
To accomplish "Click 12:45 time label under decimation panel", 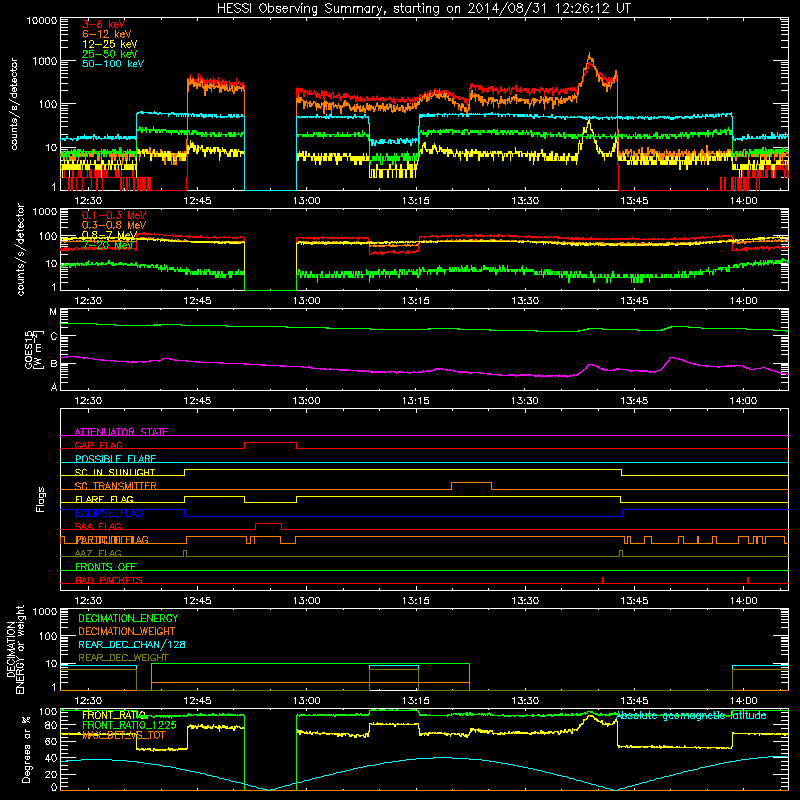I will click(x=197, y=701).
